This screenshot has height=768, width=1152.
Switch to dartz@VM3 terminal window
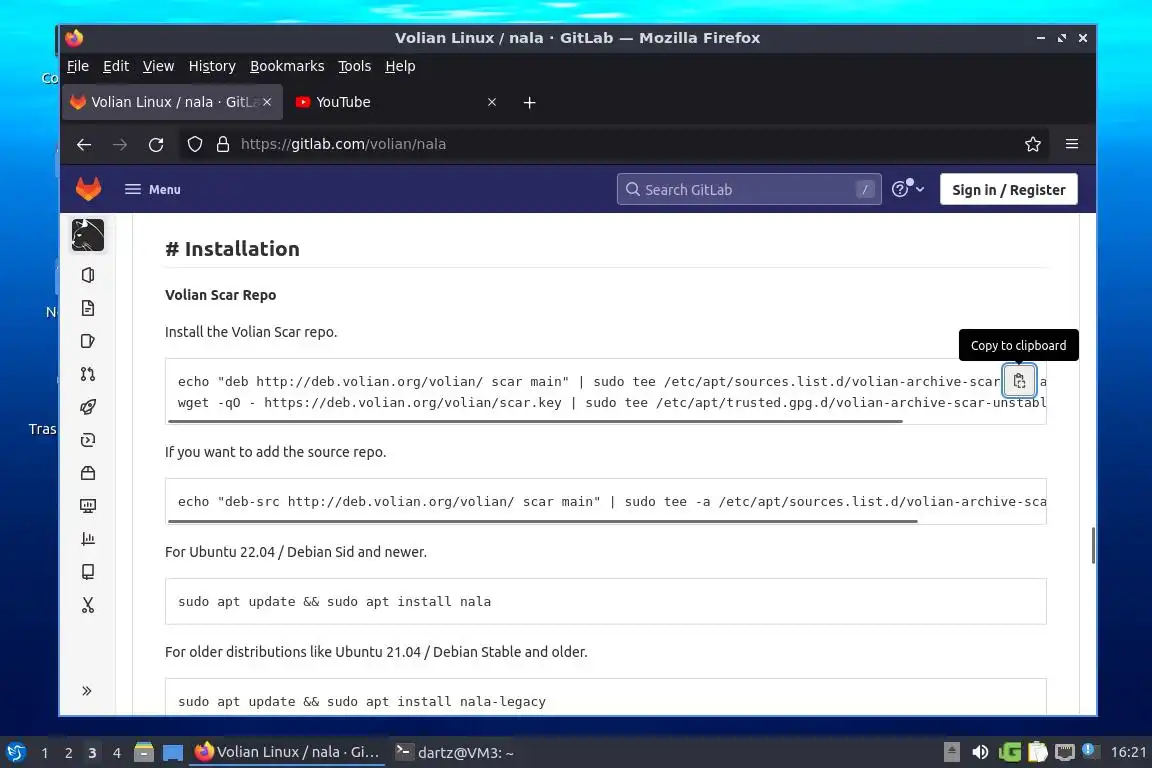[x=454, y=752]
